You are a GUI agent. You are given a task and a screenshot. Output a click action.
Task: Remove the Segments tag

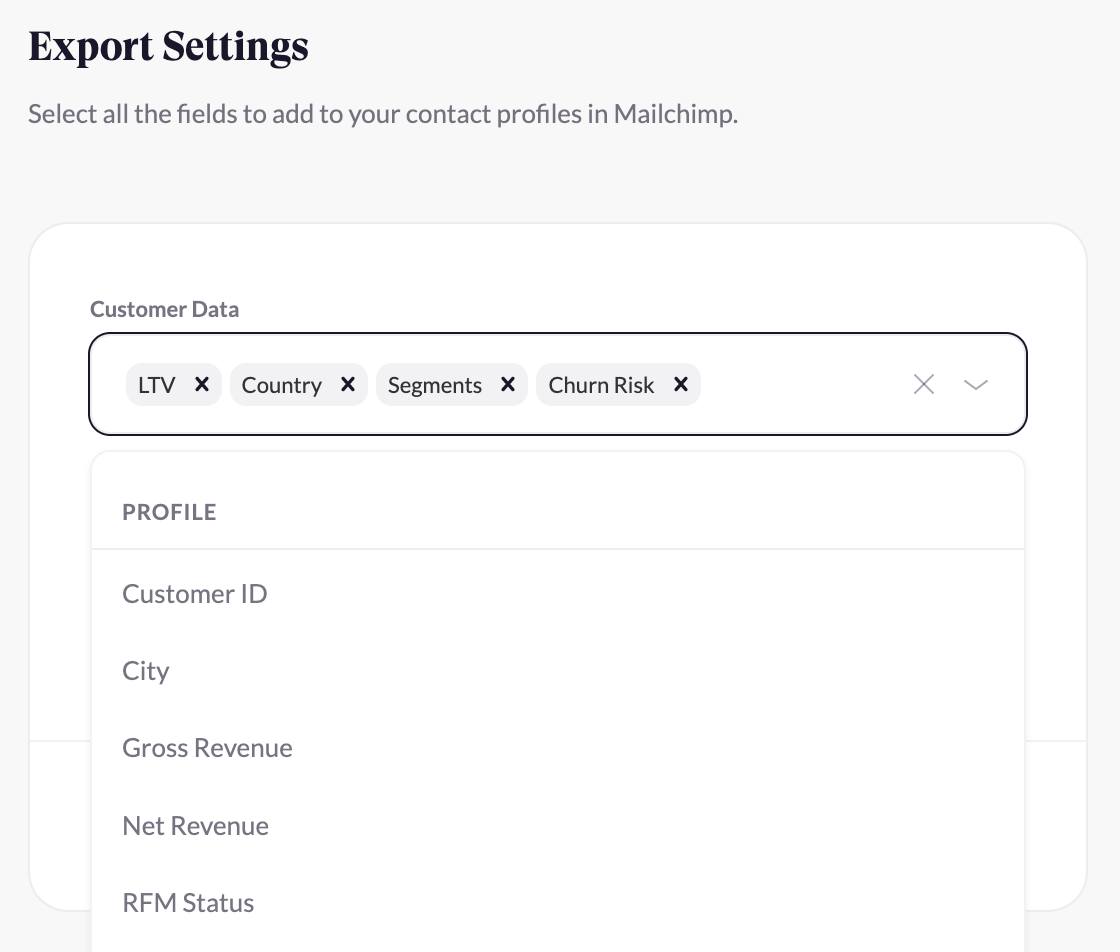point(508,385)
